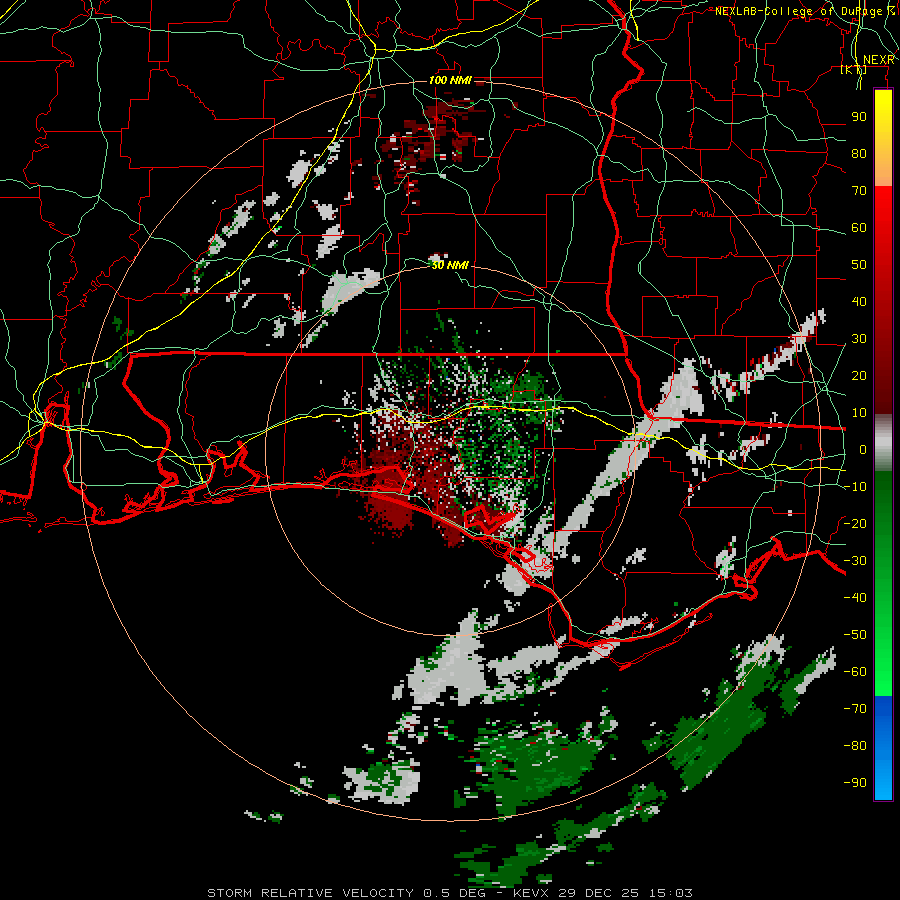Viewport: 900px width, 900px height.
Task: Click the 80 value on the velocity scale
Action: coord(859,153)
